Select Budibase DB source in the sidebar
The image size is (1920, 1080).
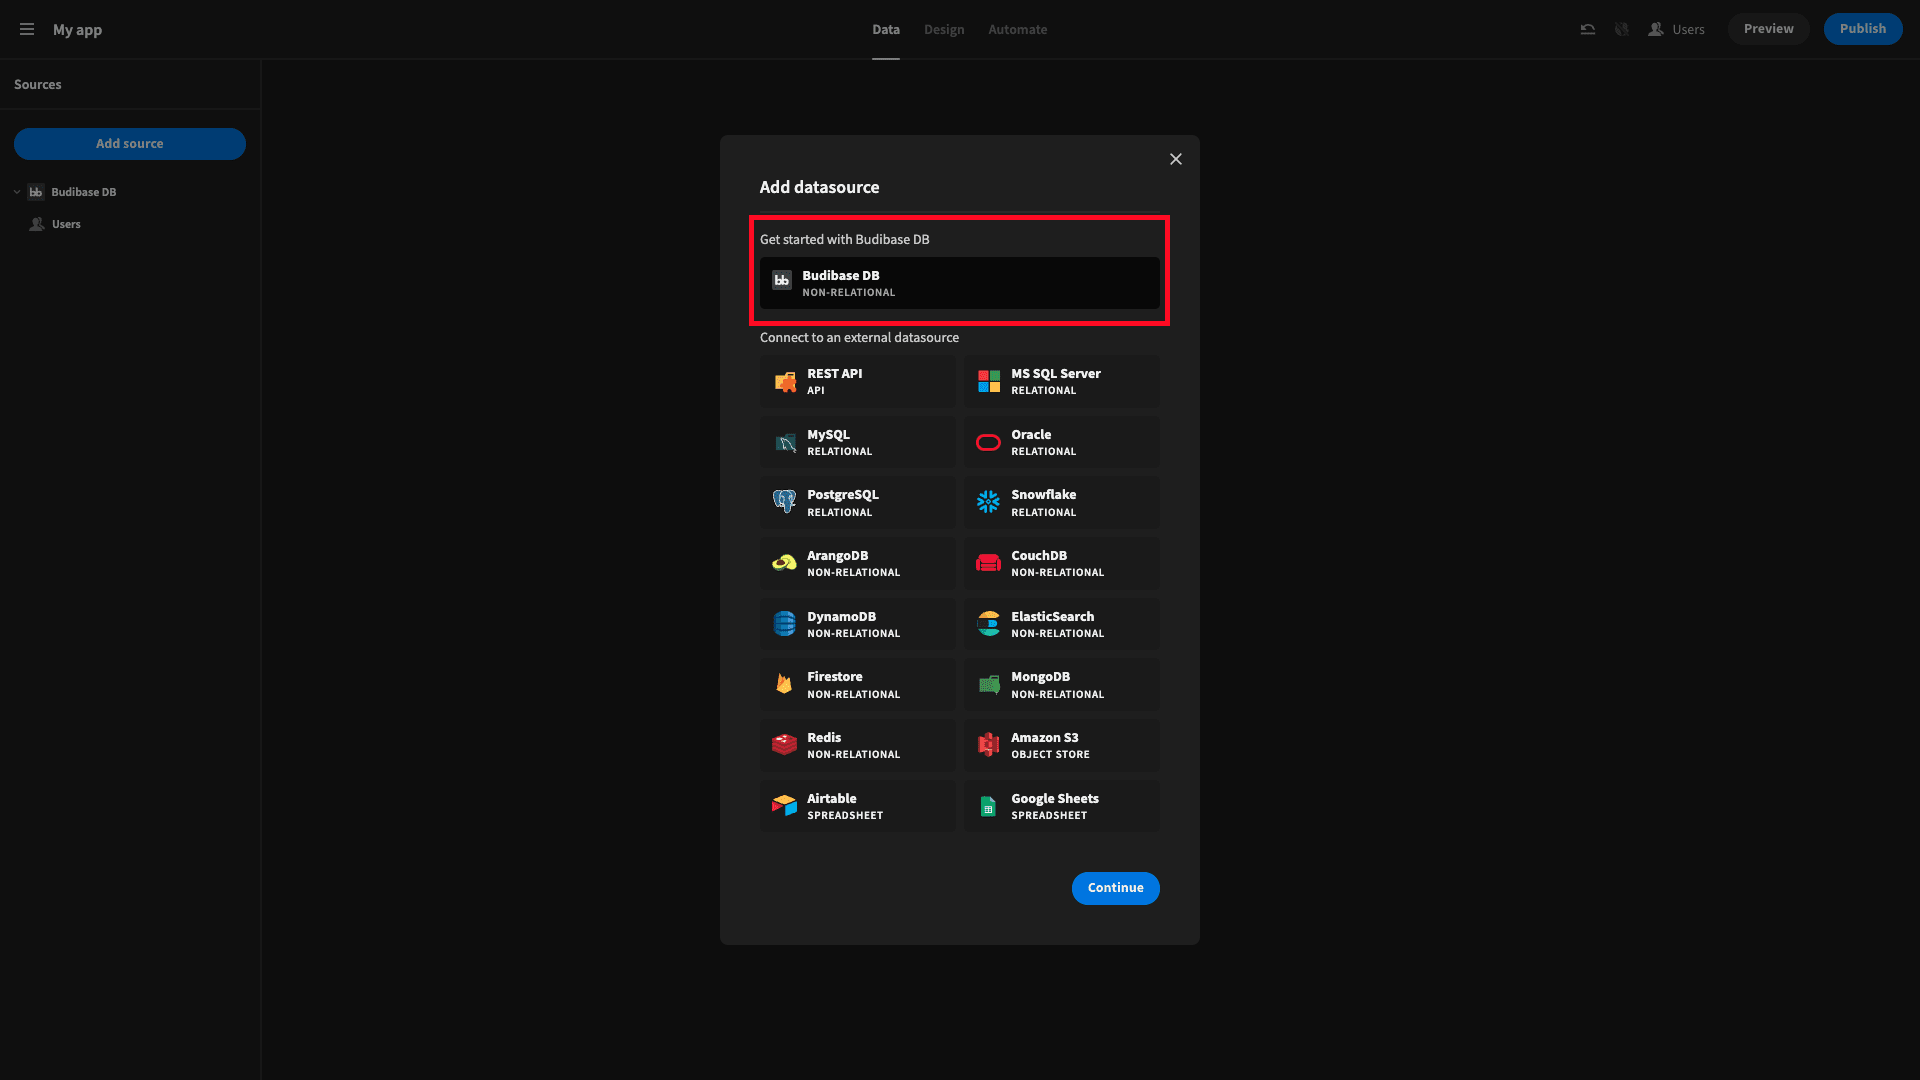(84, 192)
